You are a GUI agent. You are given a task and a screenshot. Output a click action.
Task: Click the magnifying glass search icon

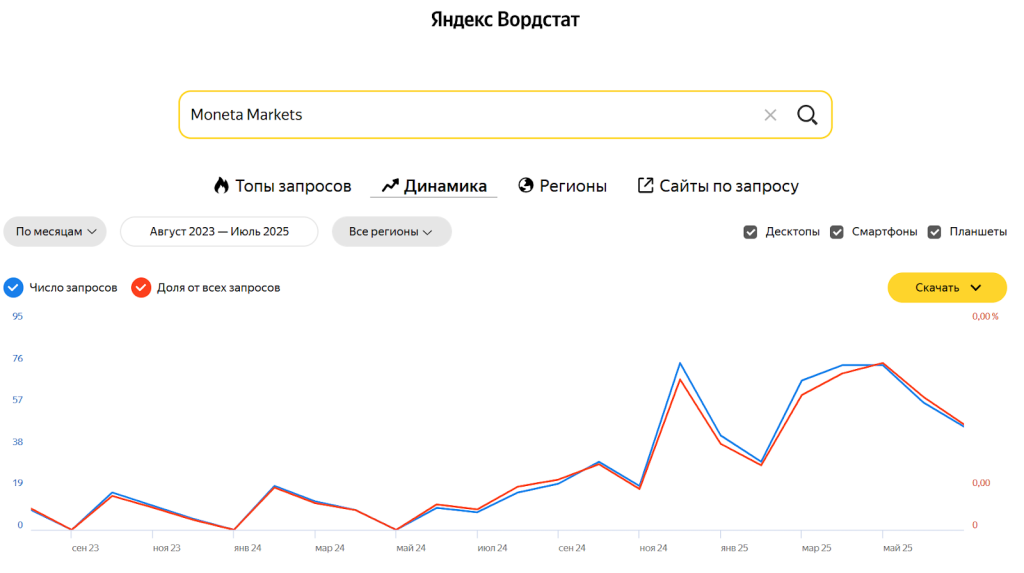point(807,115)
